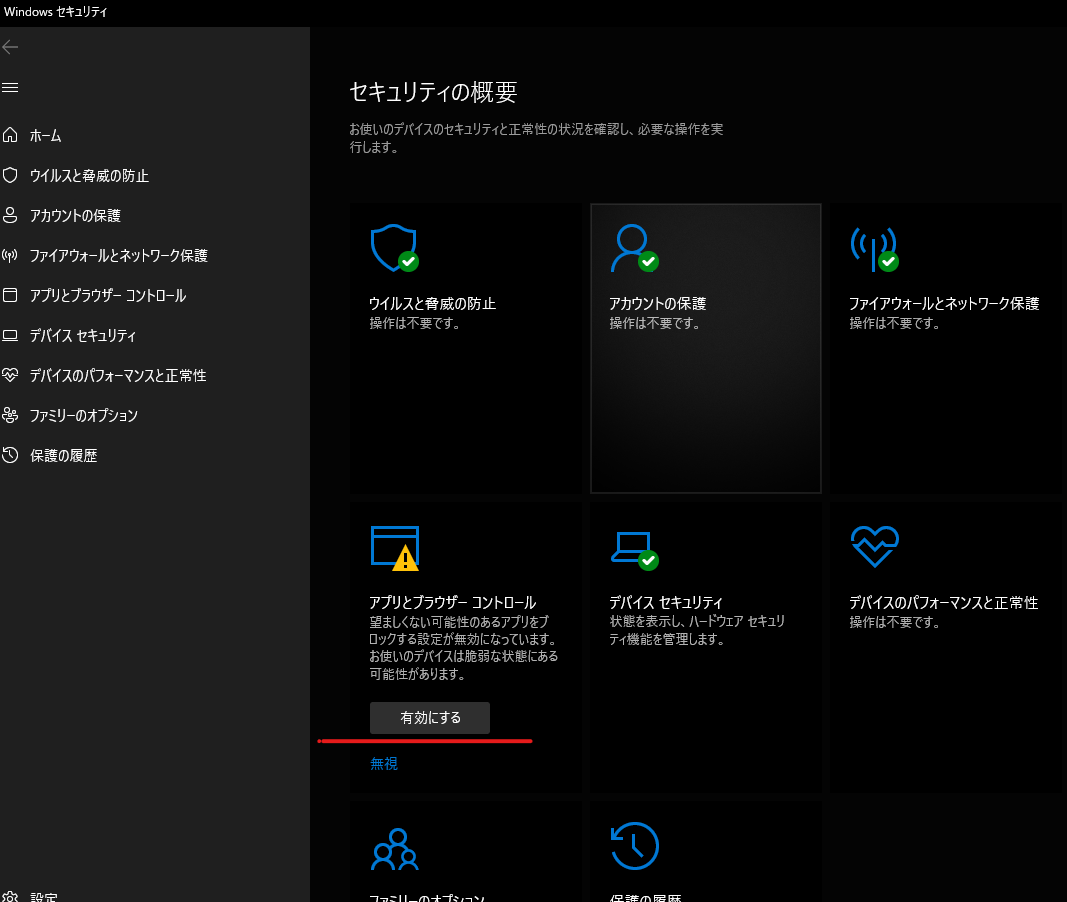
Task: Click the large shield icon on virus protection card
Action: (x=395, y=248)
